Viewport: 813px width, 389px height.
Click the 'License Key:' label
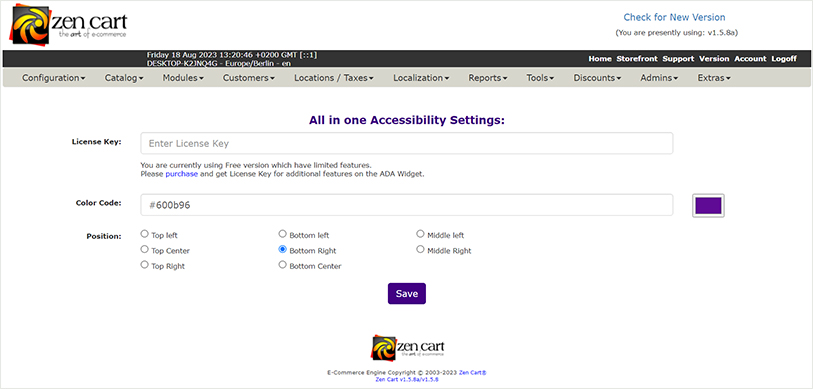[96, 141]
